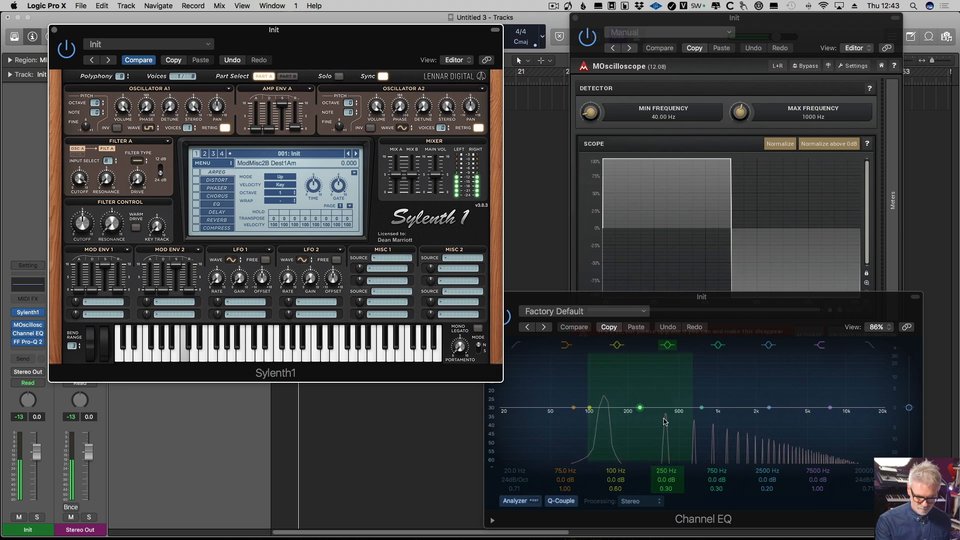
Task: Click link icon in Sylenth1 window header
Action: tap(486, 60)
